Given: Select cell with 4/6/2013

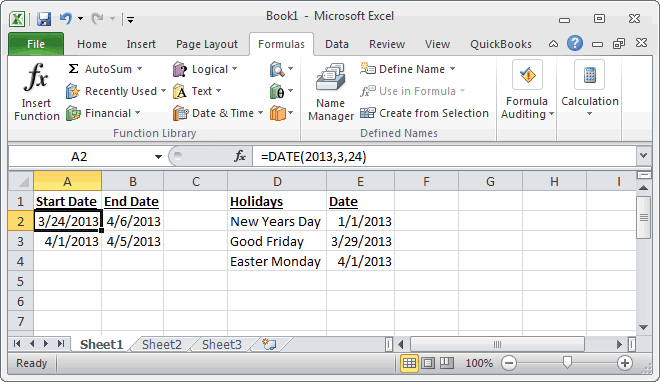Looking at the screenshot, I should tap(133, 221).
